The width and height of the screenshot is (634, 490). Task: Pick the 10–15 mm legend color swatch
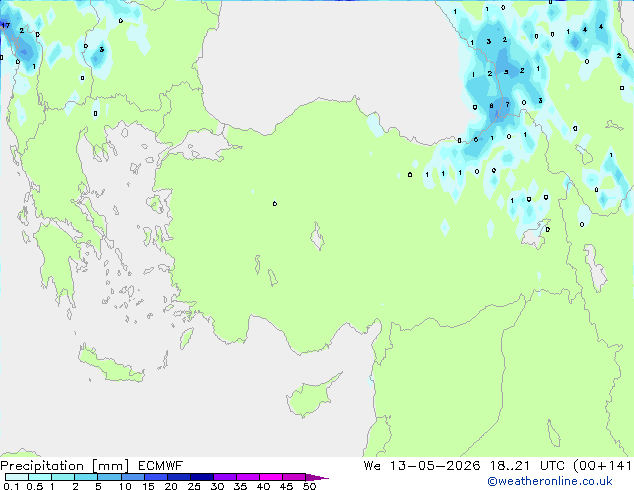132,477
